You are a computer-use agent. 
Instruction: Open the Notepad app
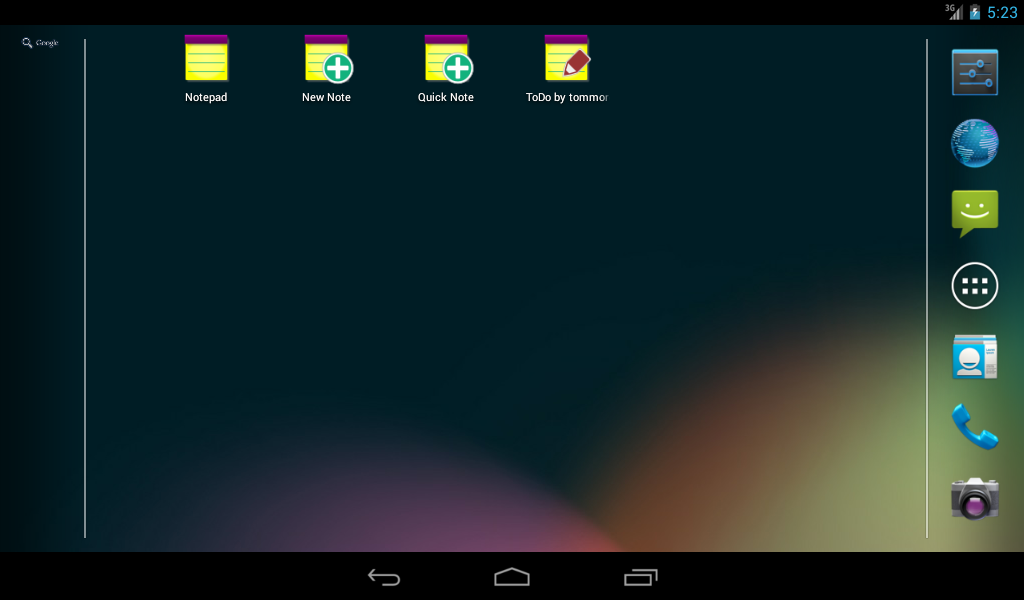(205, 62)
